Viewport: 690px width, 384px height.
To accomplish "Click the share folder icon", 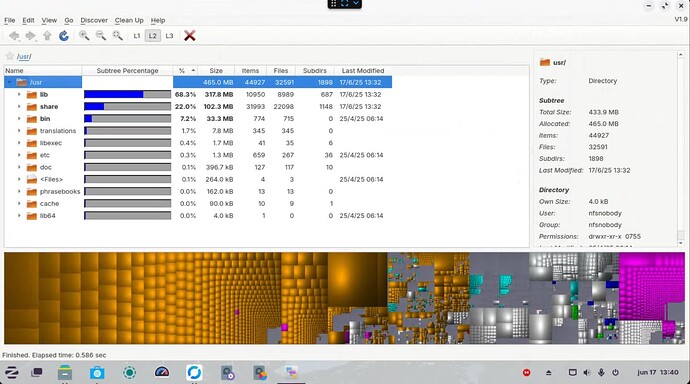I will pos(31,107).
